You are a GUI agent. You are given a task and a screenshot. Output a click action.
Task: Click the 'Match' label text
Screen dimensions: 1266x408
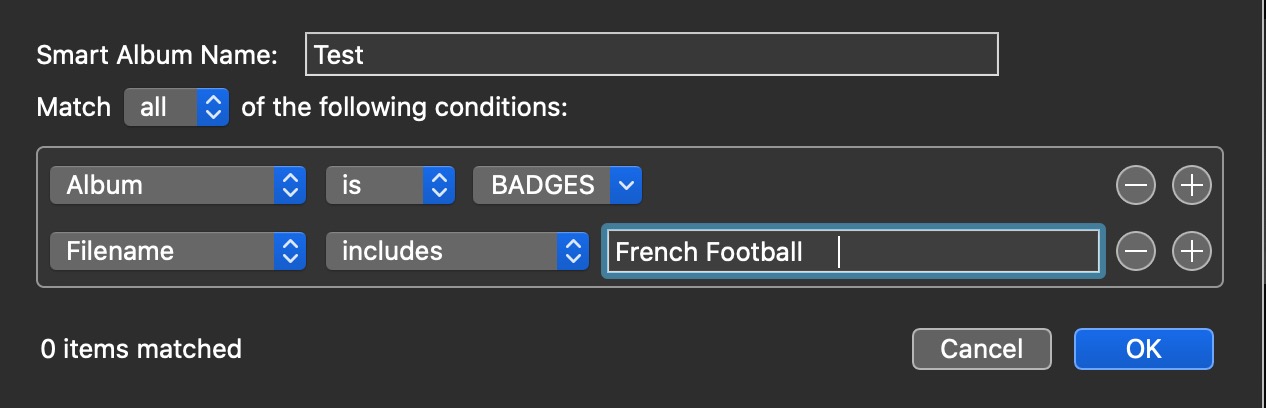73,107
